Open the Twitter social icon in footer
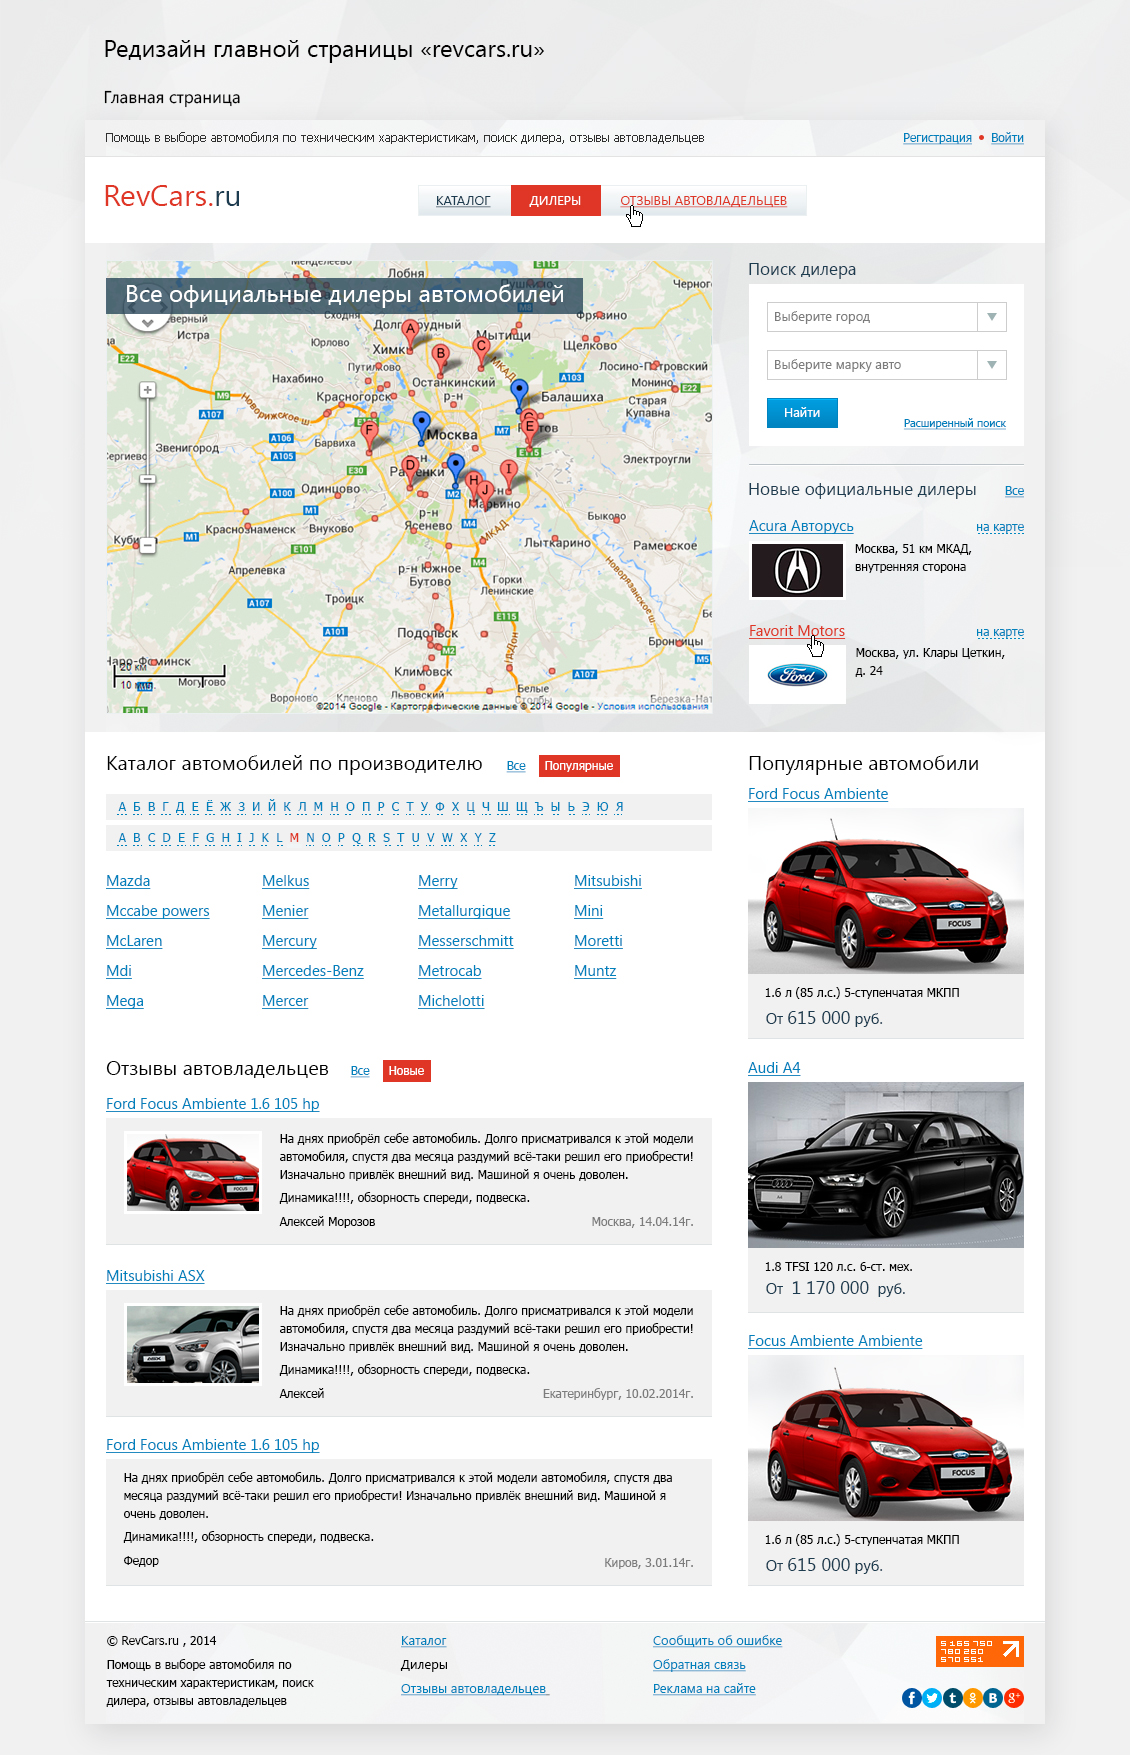This screenshot has height=1755, width=1130. click(932, 1697)
